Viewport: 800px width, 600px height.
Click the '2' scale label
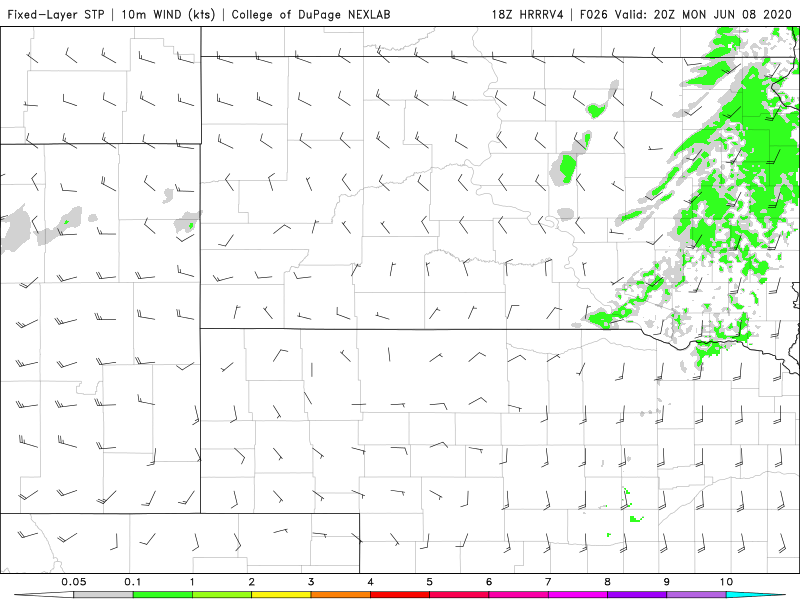click(x=252, y=582)
